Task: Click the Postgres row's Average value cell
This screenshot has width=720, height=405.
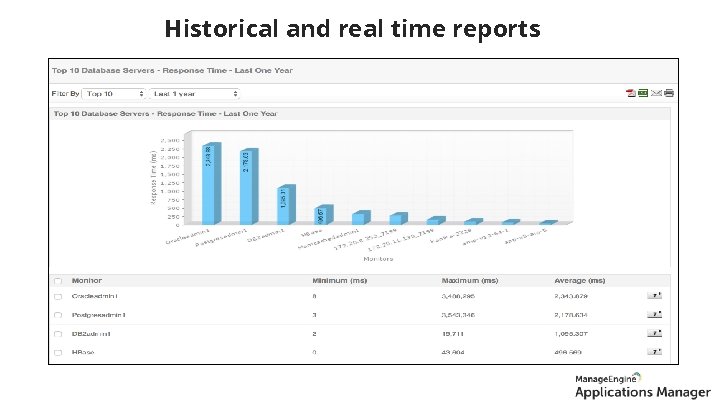Action: 571,315
